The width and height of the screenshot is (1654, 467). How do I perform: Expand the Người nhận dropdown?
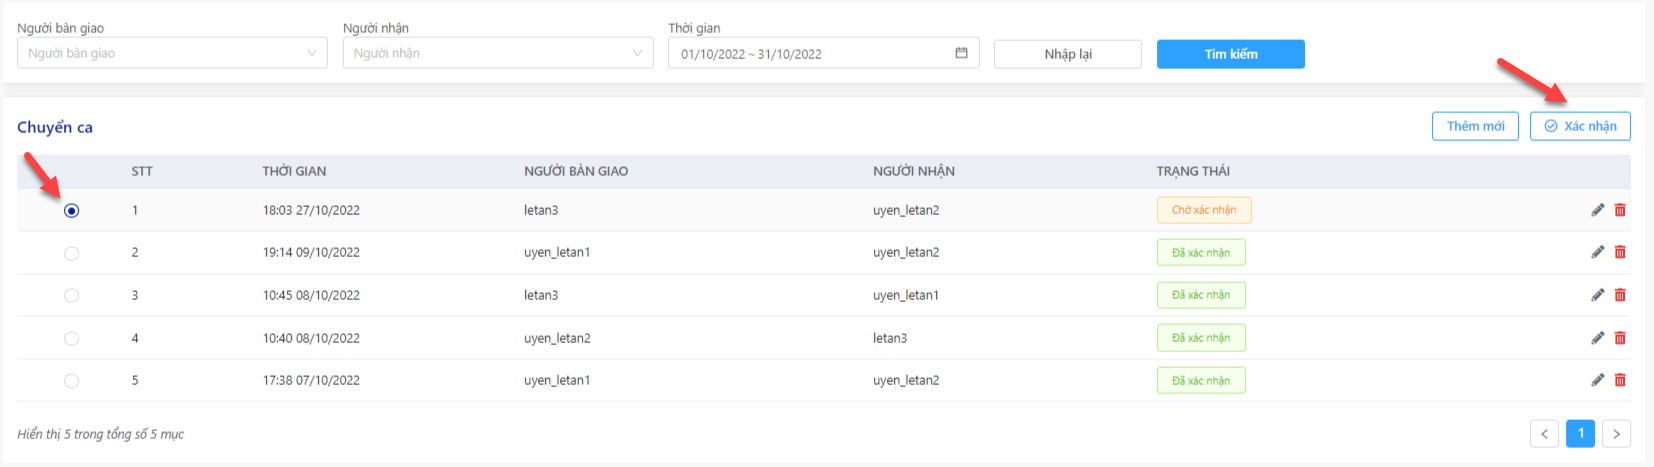point(498,53)
